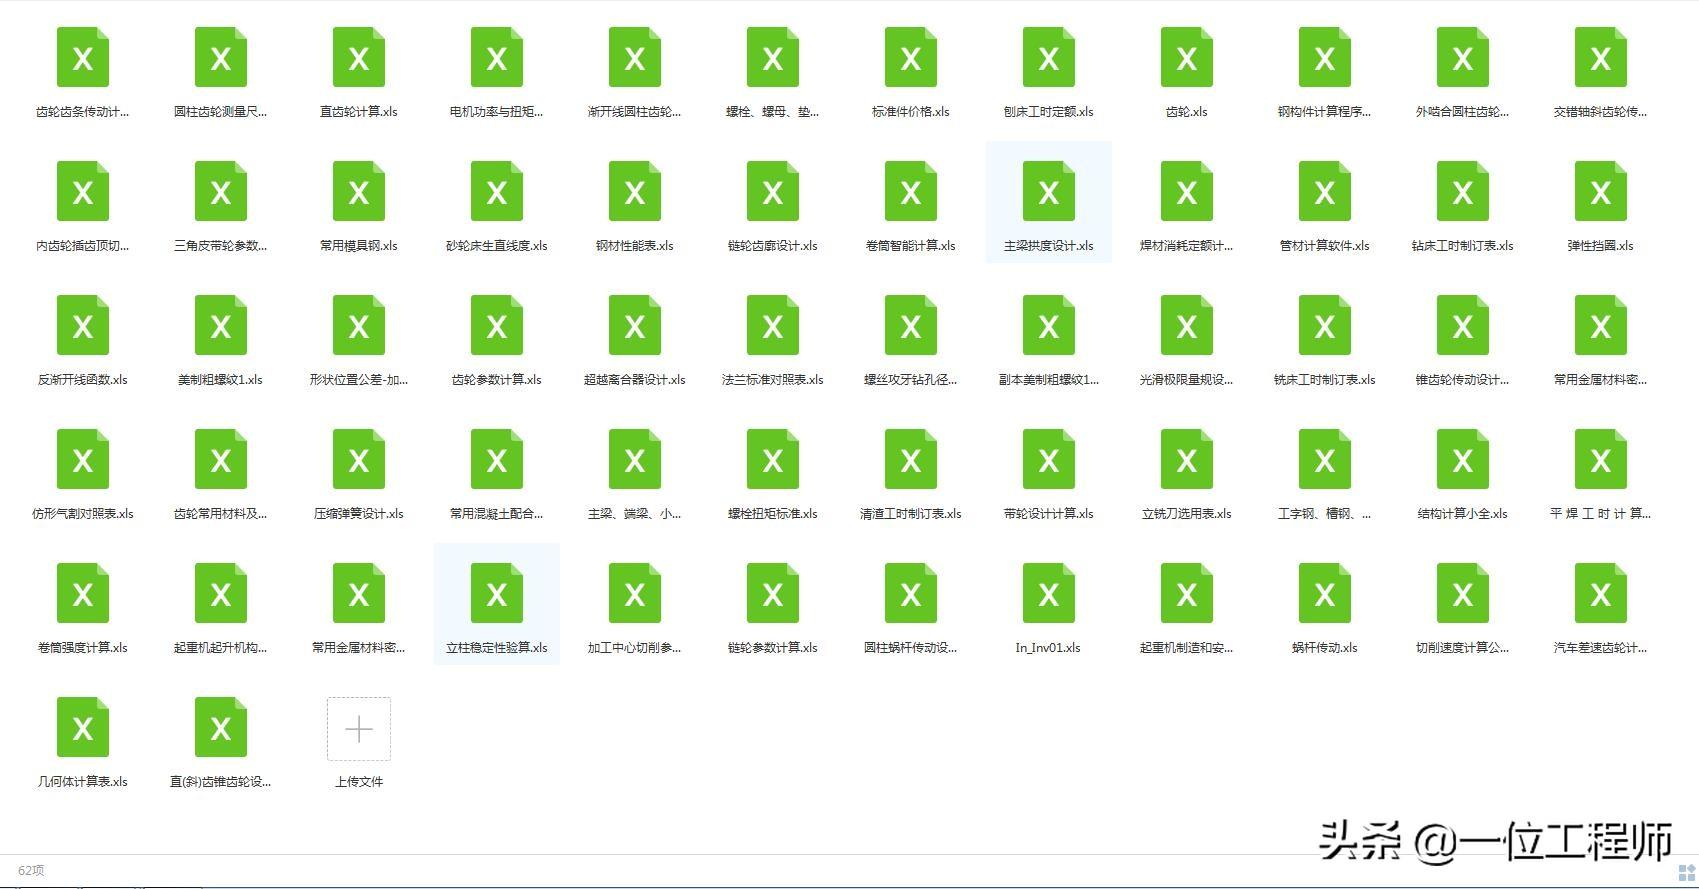Click the file name 管材计算软件.xls
1699x889 pixels.
(1325, 246)
